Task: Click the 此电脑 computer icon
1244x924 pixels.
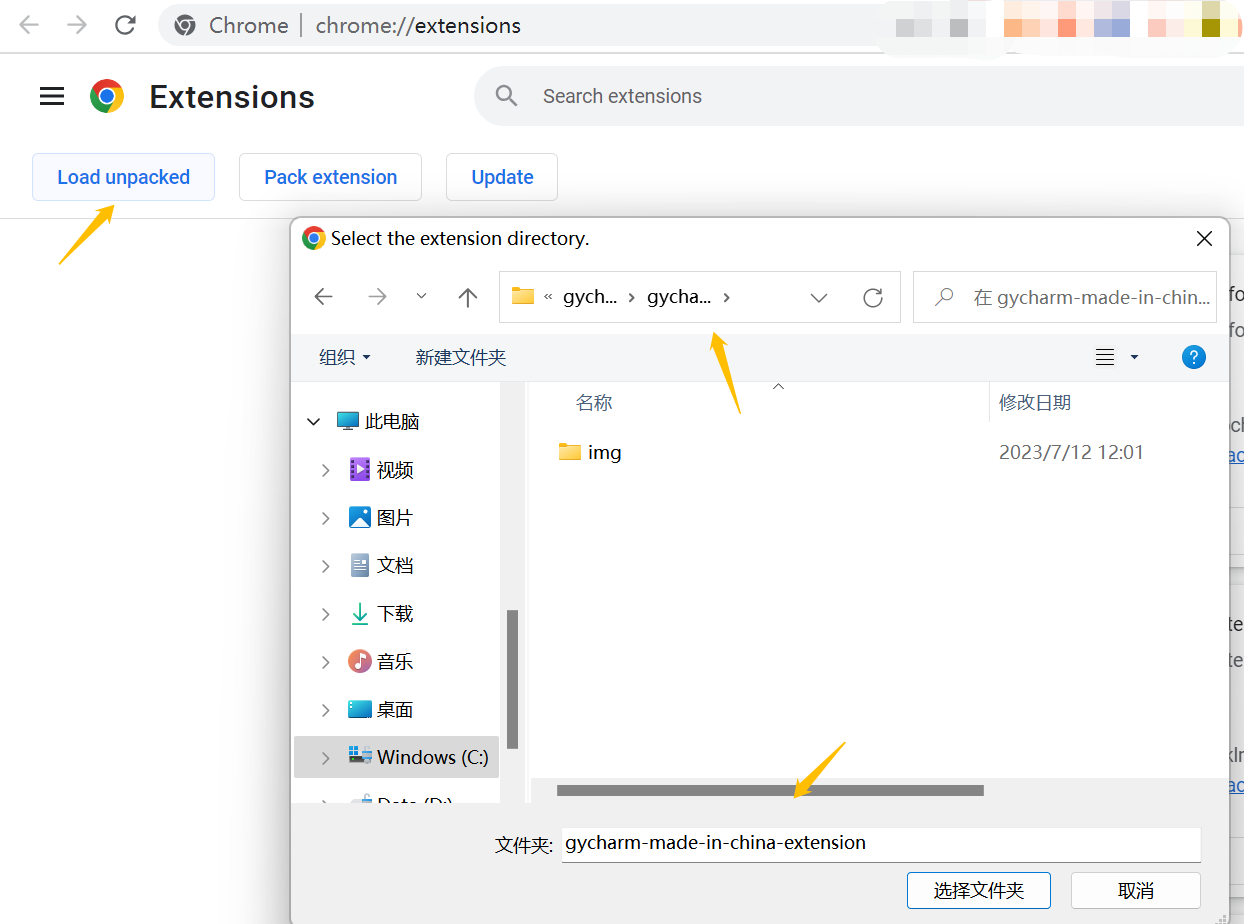Action: click(347, 421)
